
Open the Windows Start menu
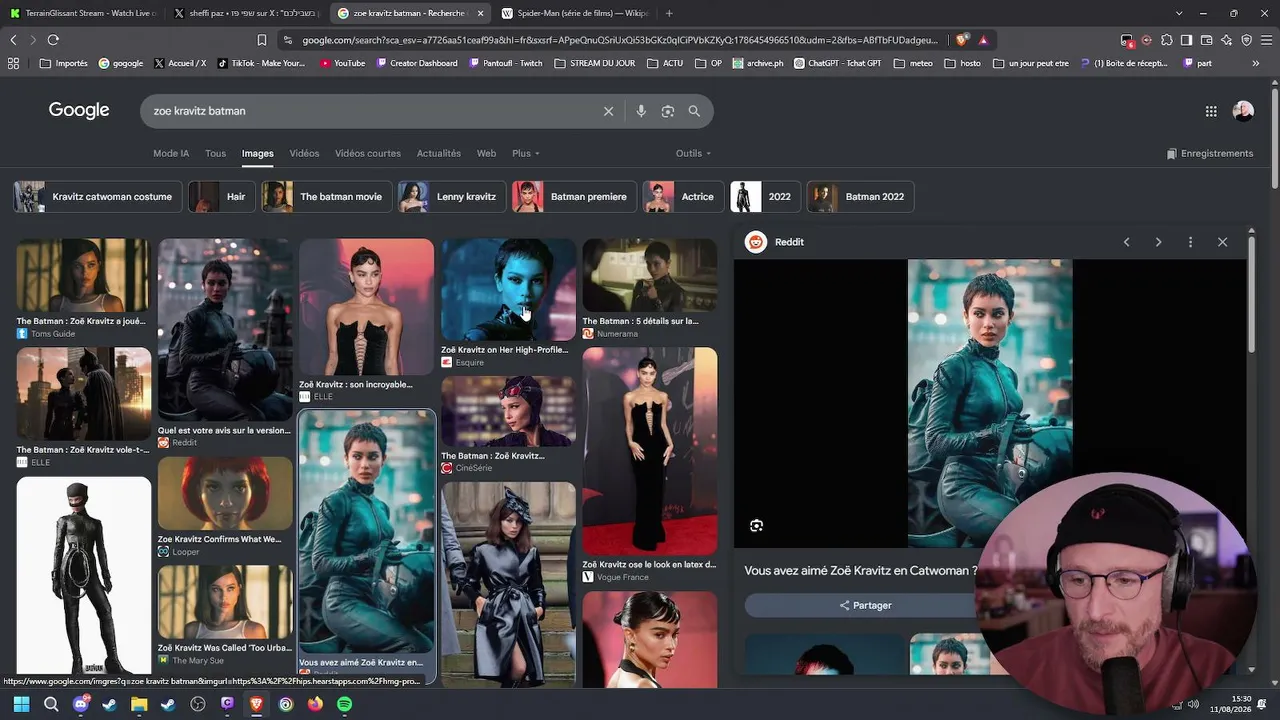[21, 704]
